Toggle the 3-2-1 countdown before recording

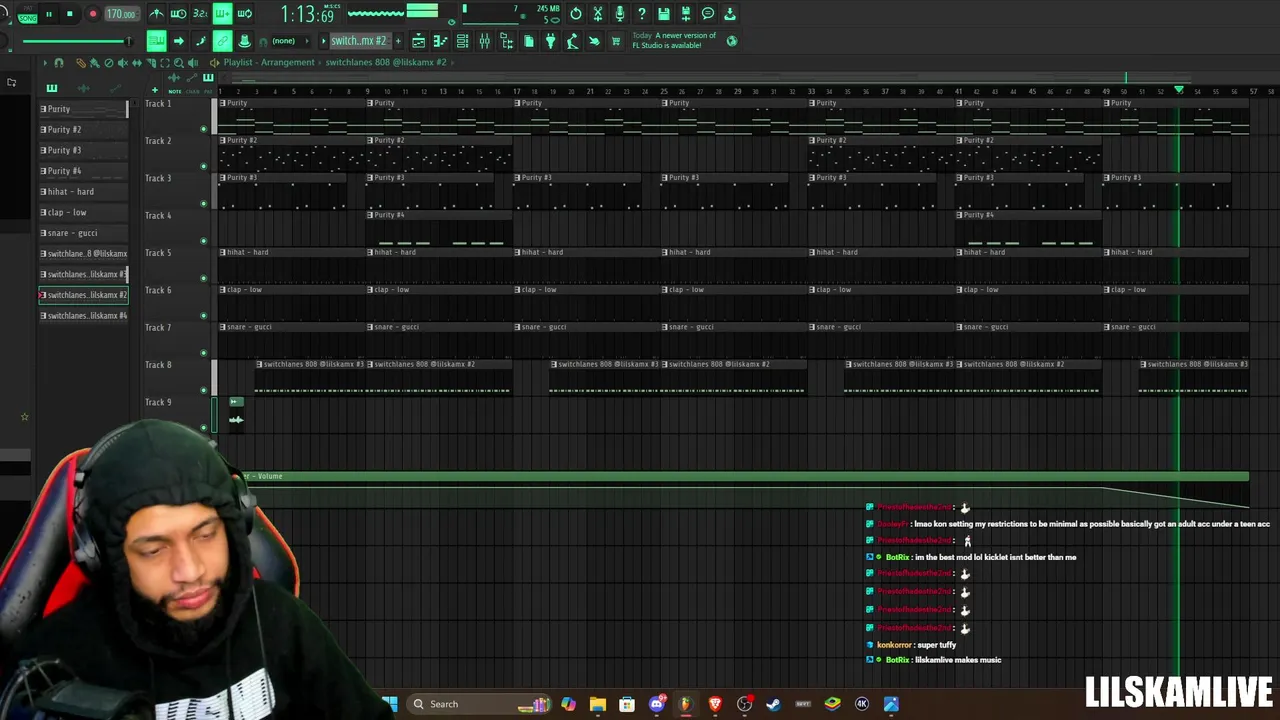click(200, 14)
